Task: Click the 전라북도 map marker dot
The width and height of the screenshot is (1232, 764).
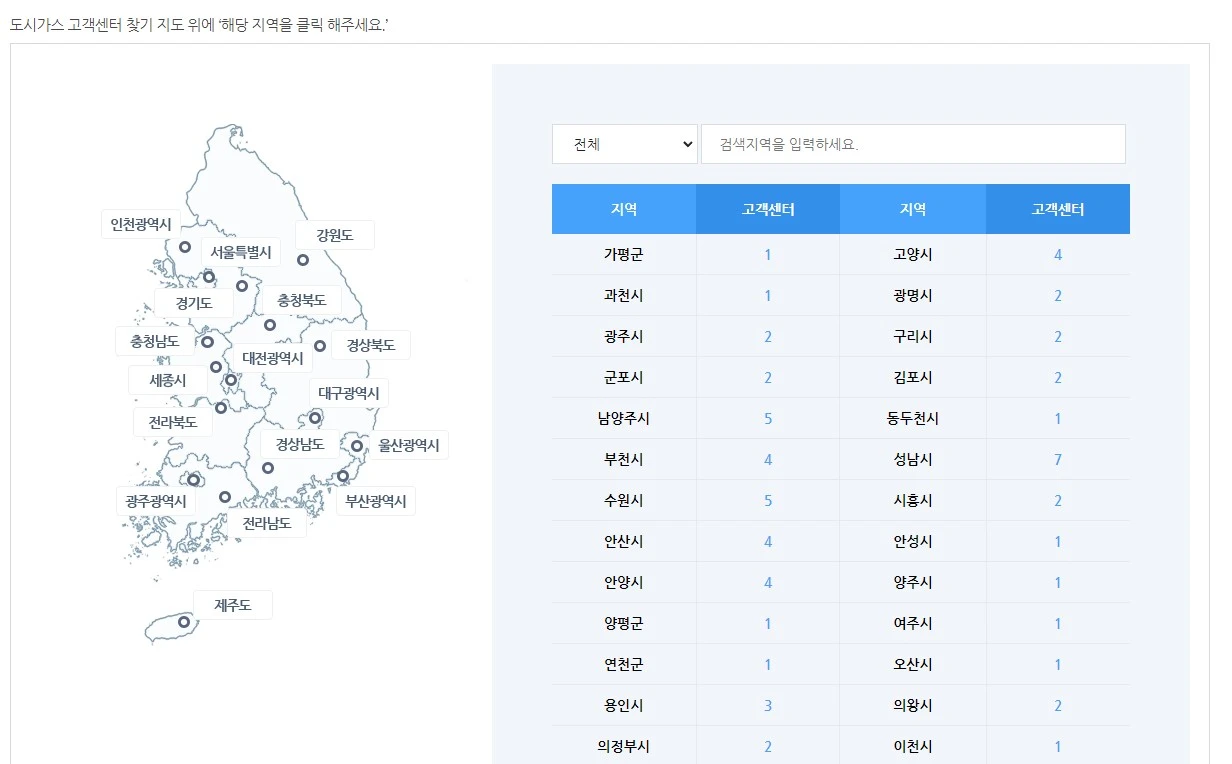Action: tap(221, 408)
